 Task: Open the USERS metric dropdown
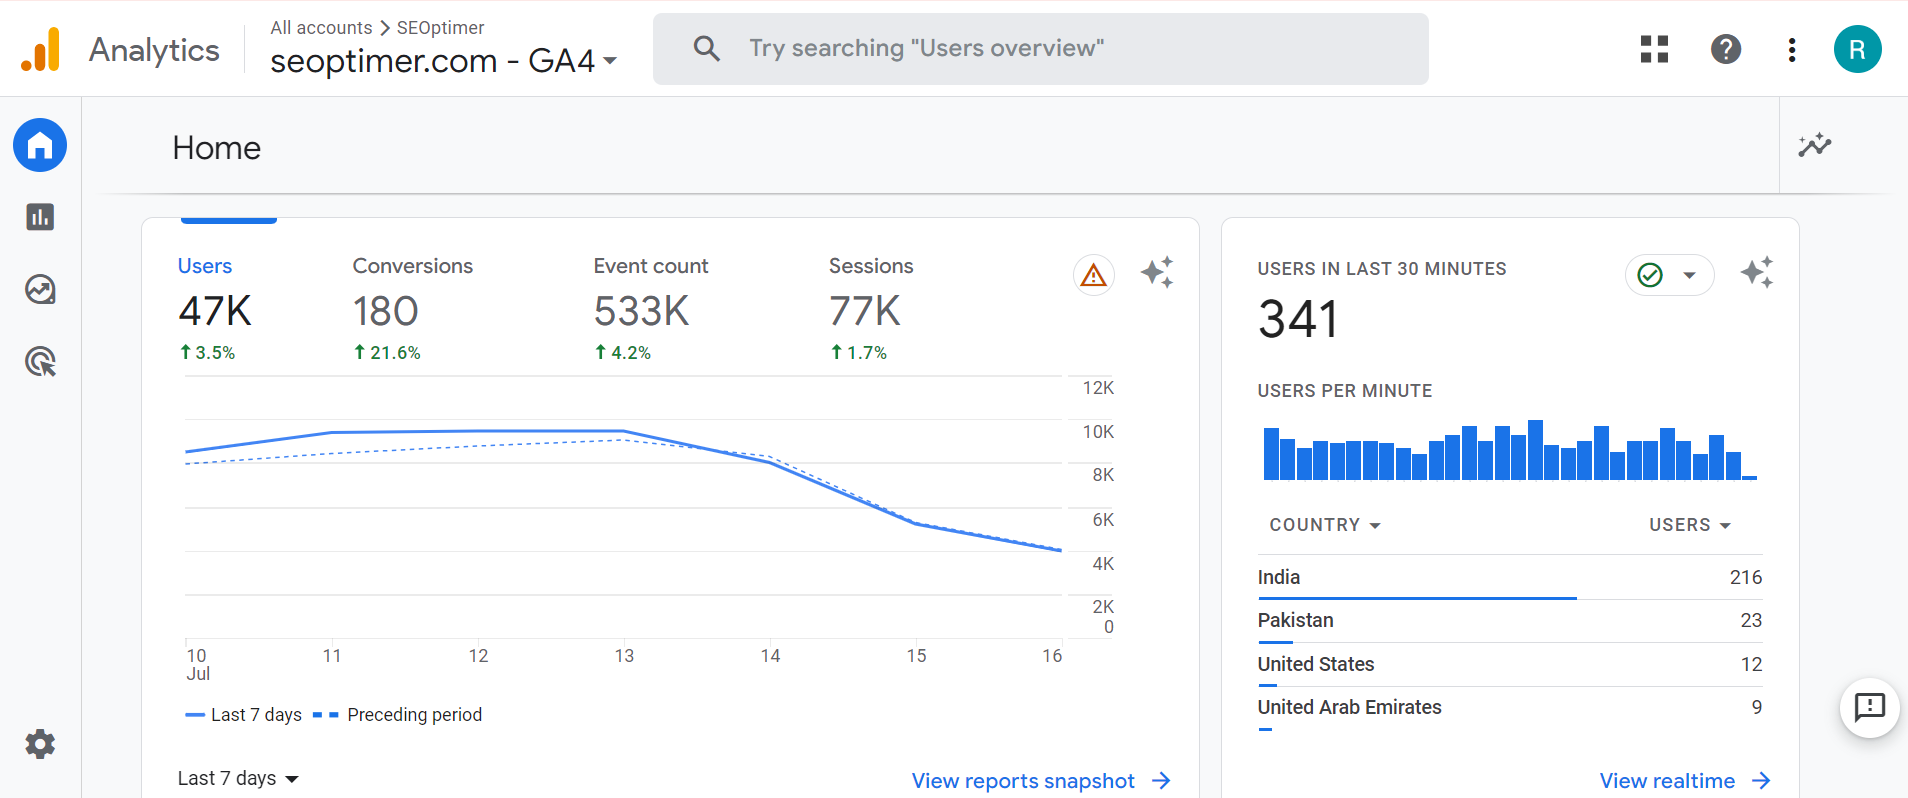point(1689,525)
